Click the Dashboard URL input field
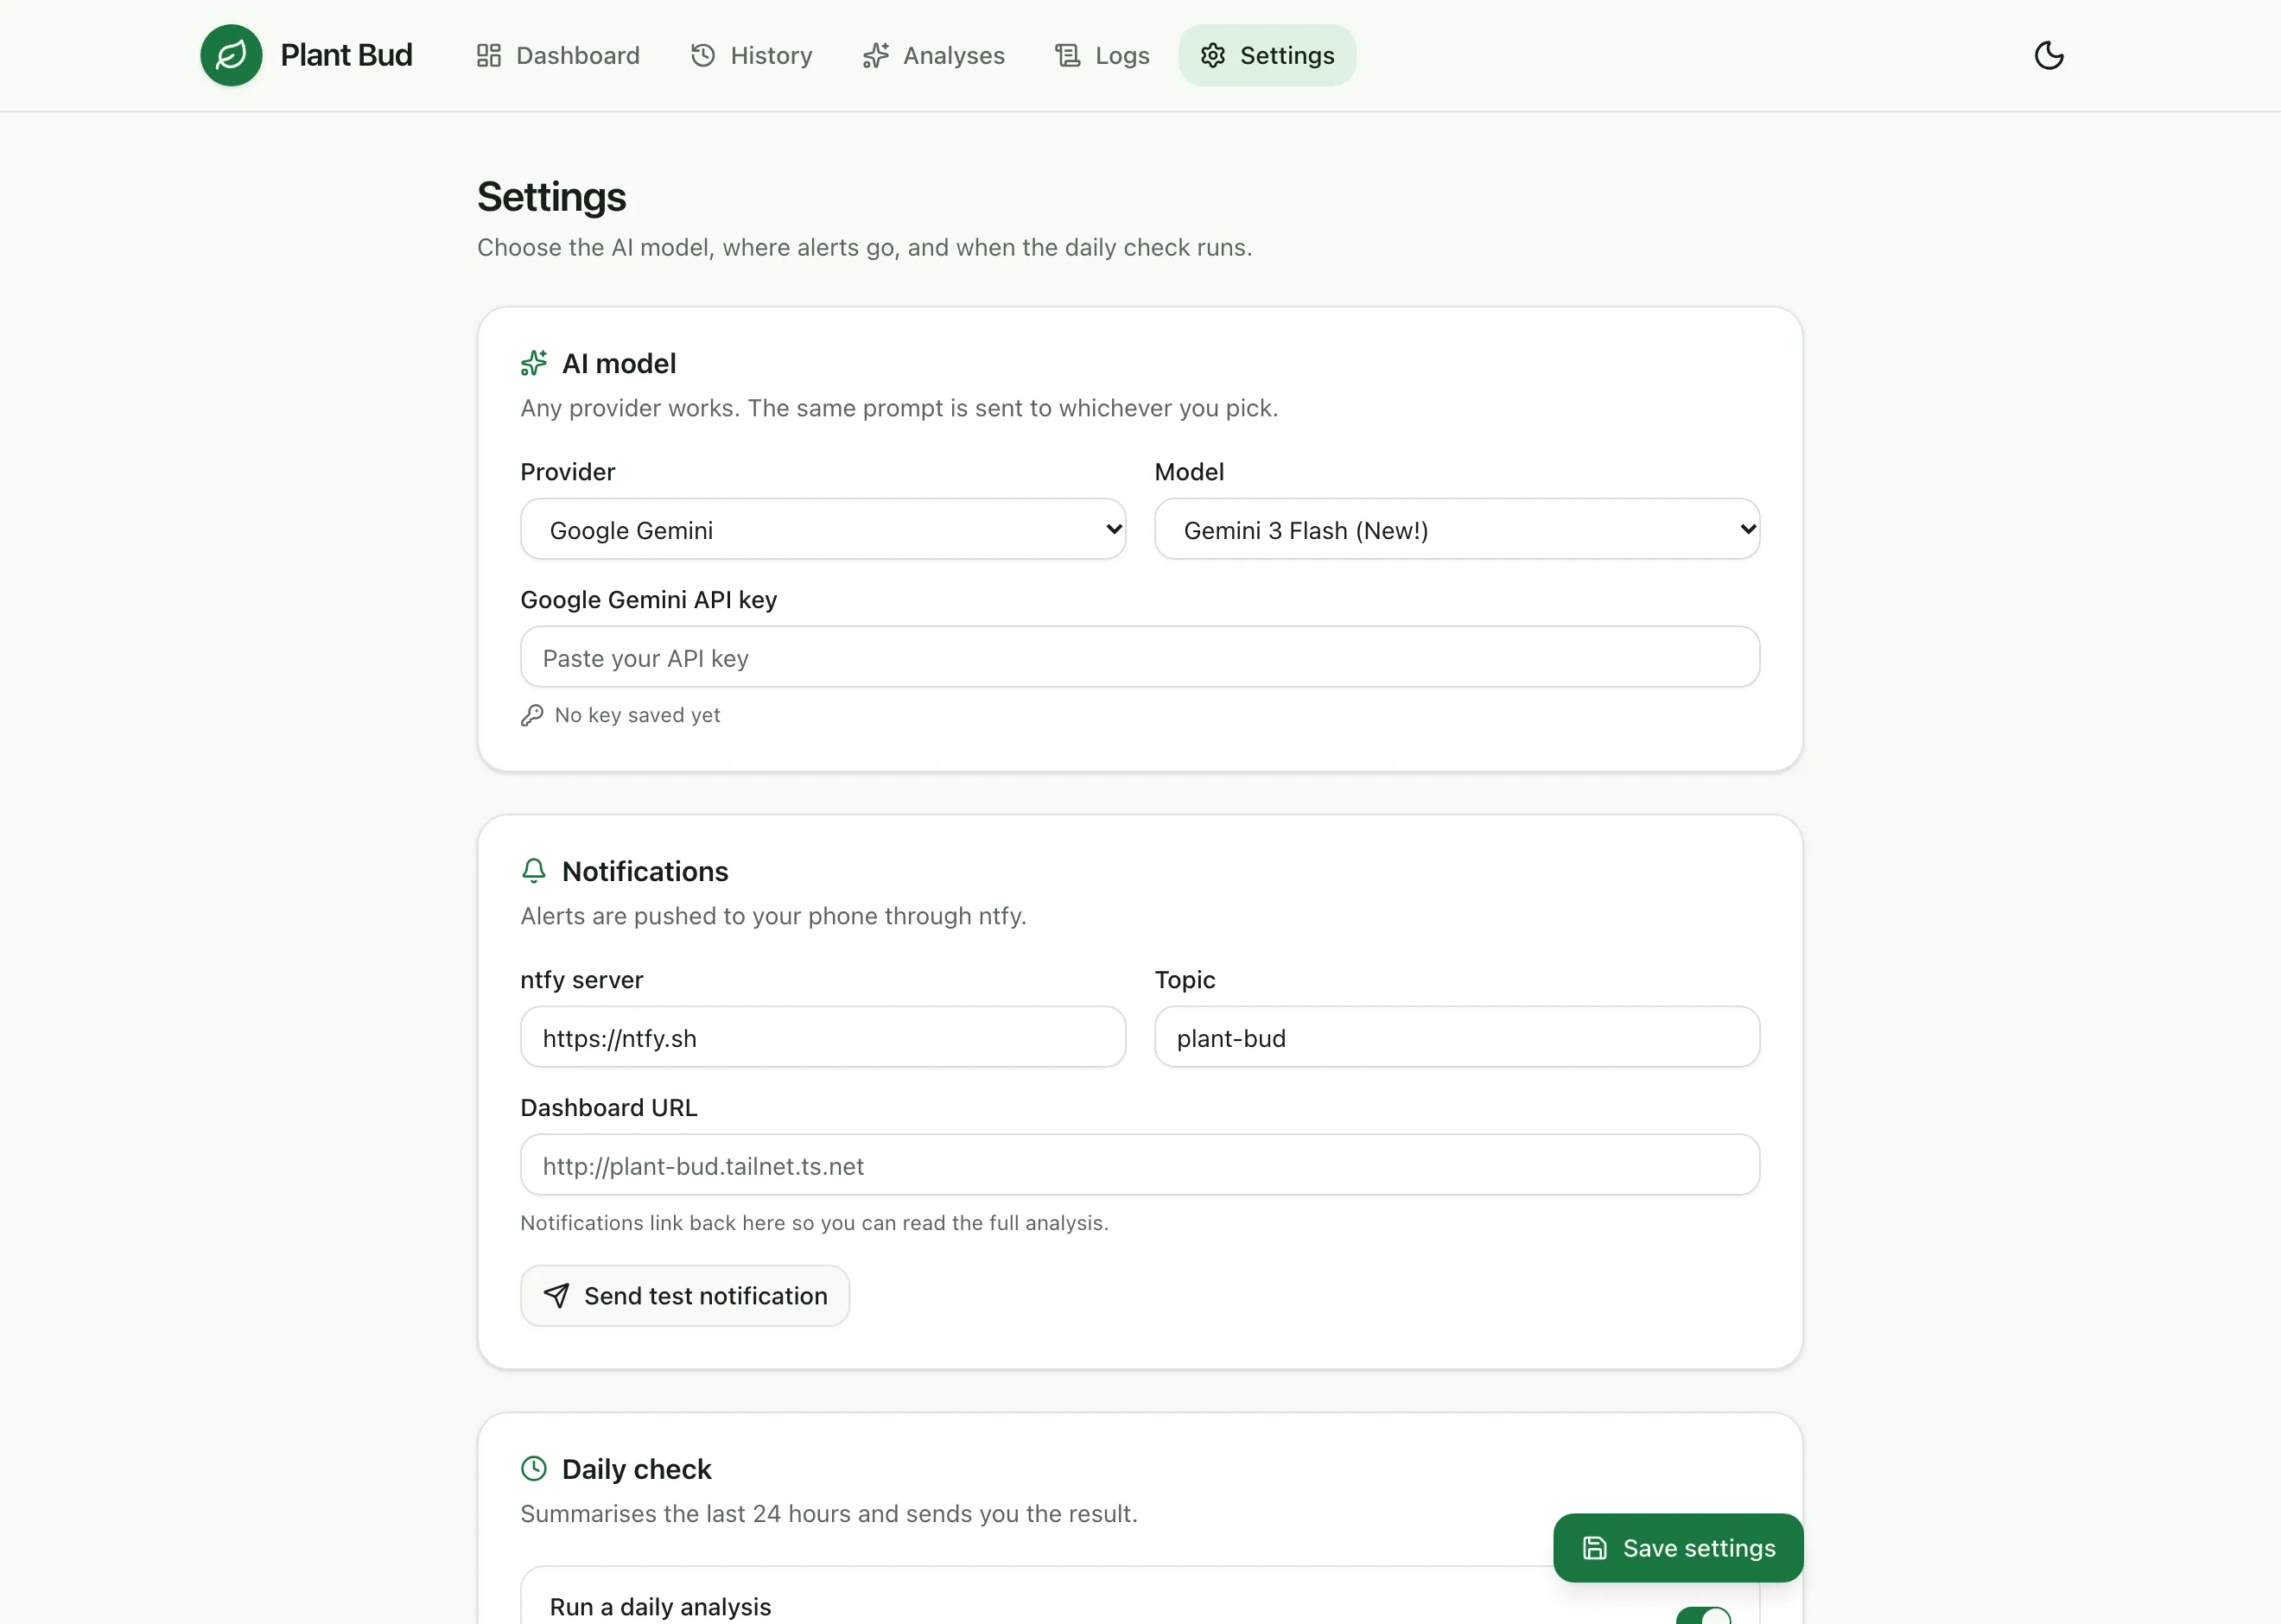The height and width of the screenshot is (1624, 2281). [x=1140, y=1165]
